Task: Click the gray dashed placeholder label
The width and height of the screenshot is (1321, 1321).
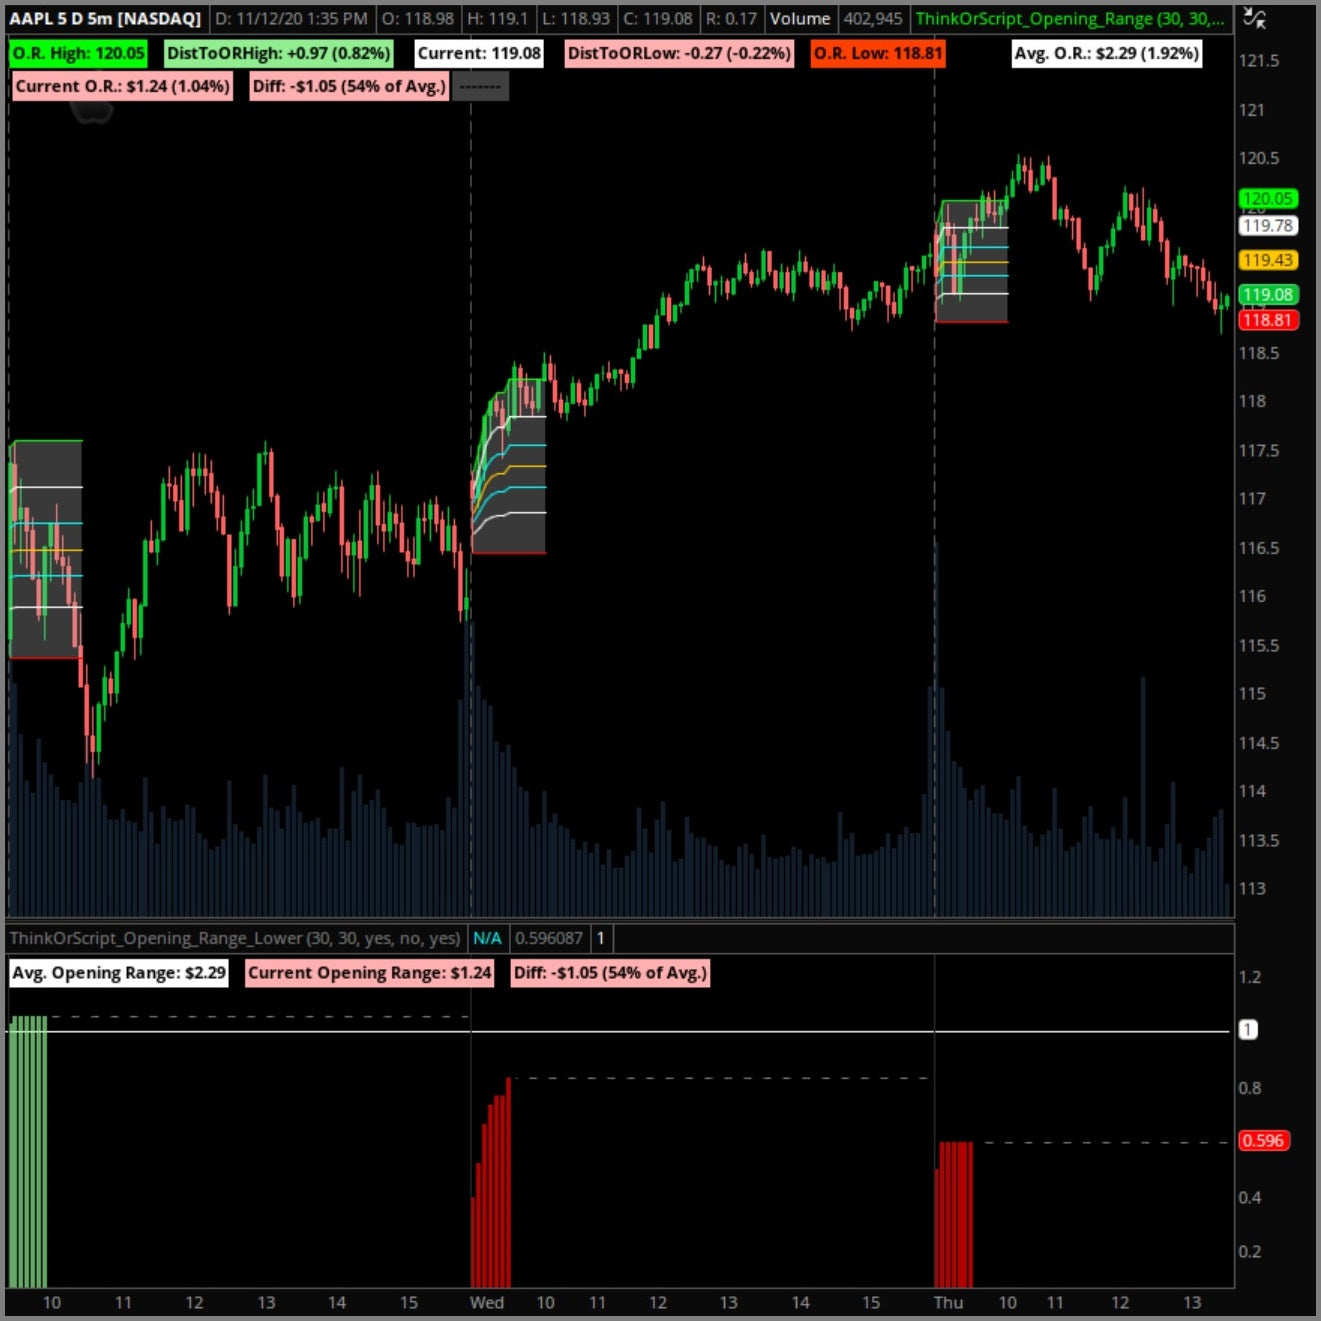Action: point(480,86)
